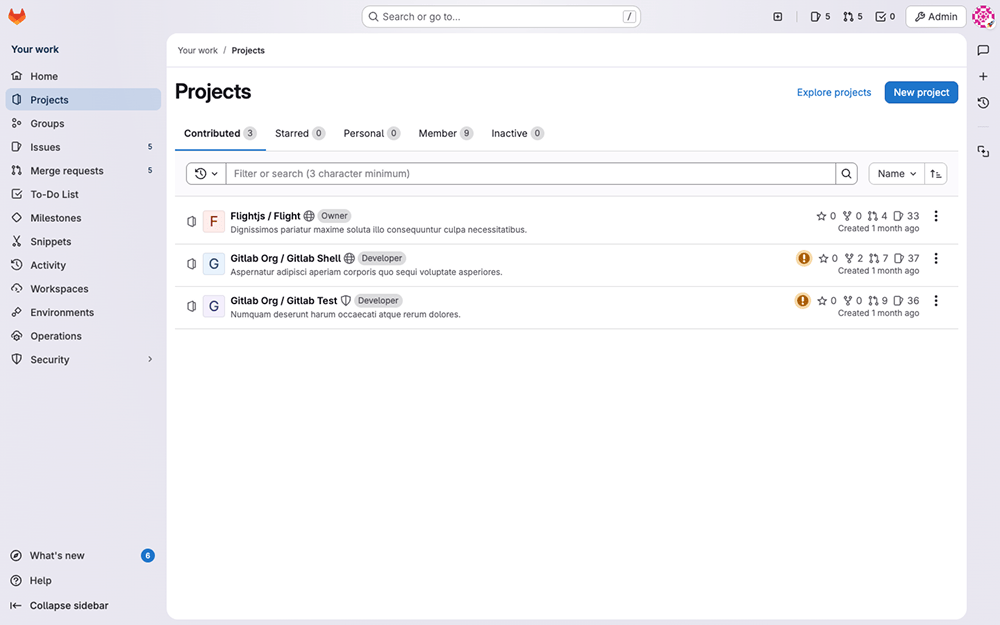Open the Name sorting dropdown
The image size is (1000, 625).
tap(896, 173)
